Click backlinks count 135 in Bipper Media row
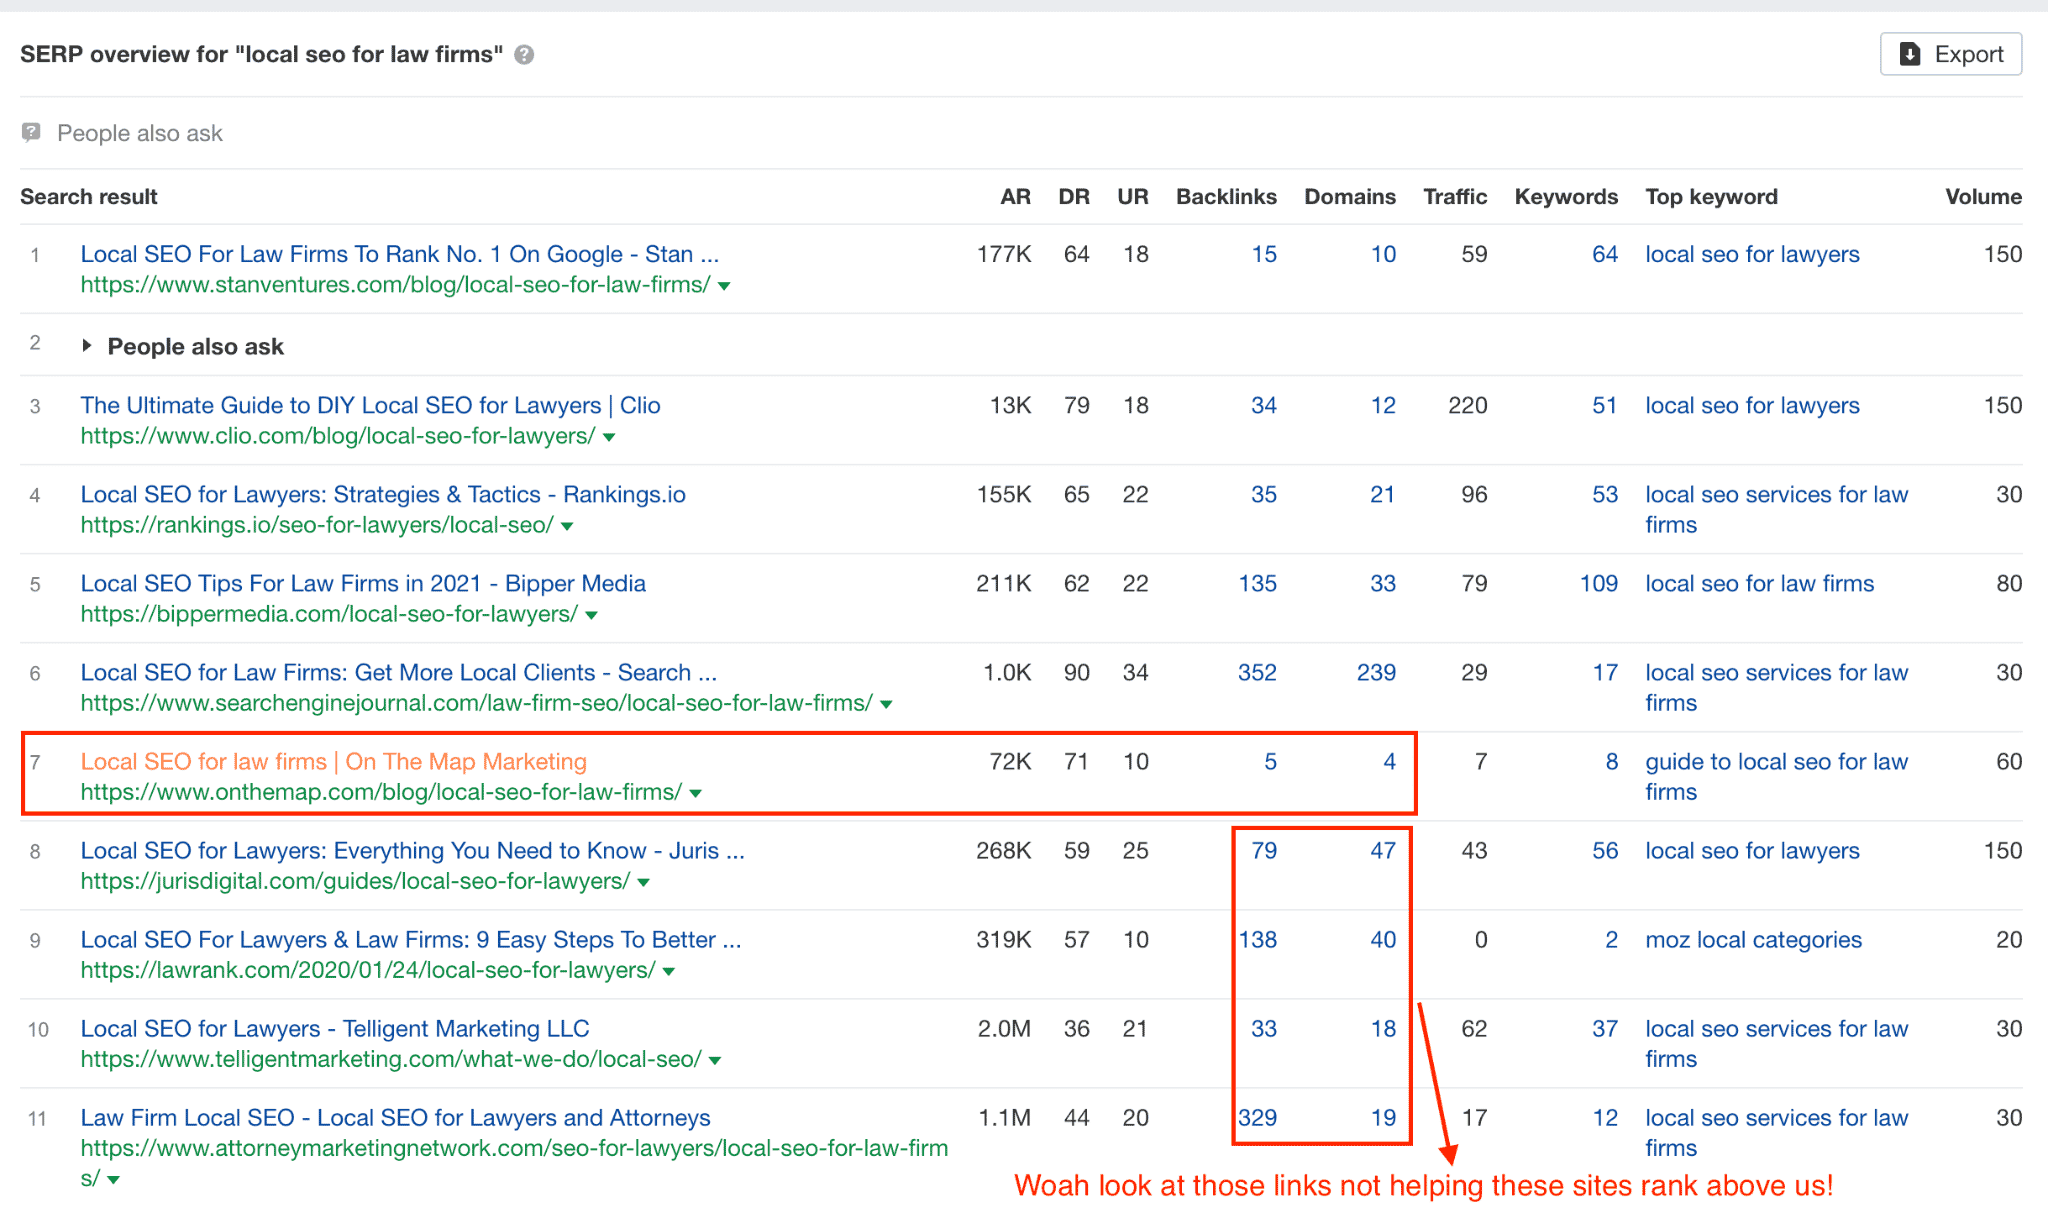Screen dimensions: 2048x1221 pyautogui.click(x=1257, y=583)
